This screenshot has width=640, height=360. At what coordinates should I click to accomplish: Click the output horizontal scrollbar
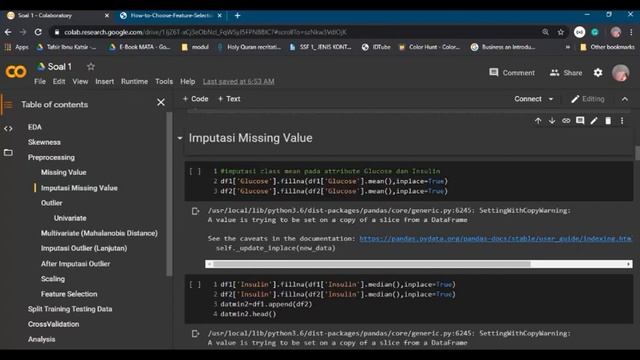419,264
